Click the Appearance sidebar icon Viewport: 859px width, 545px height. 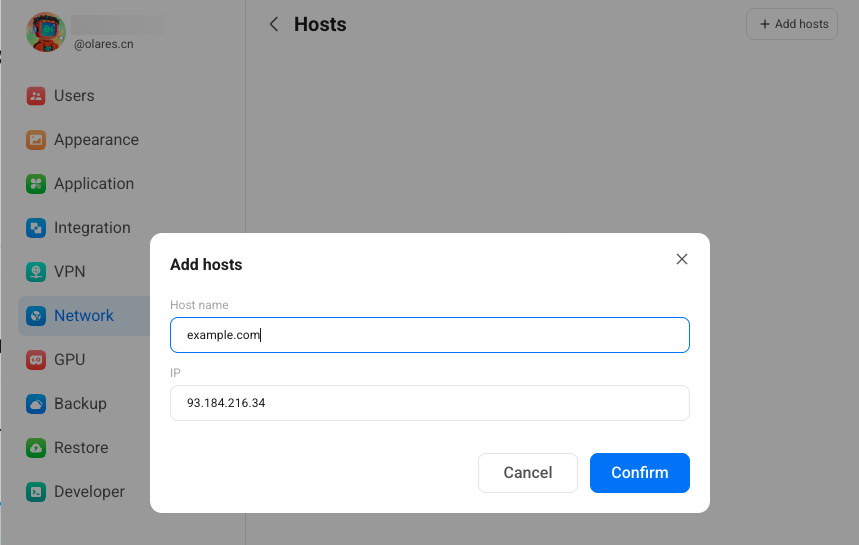tap(36, 140)
